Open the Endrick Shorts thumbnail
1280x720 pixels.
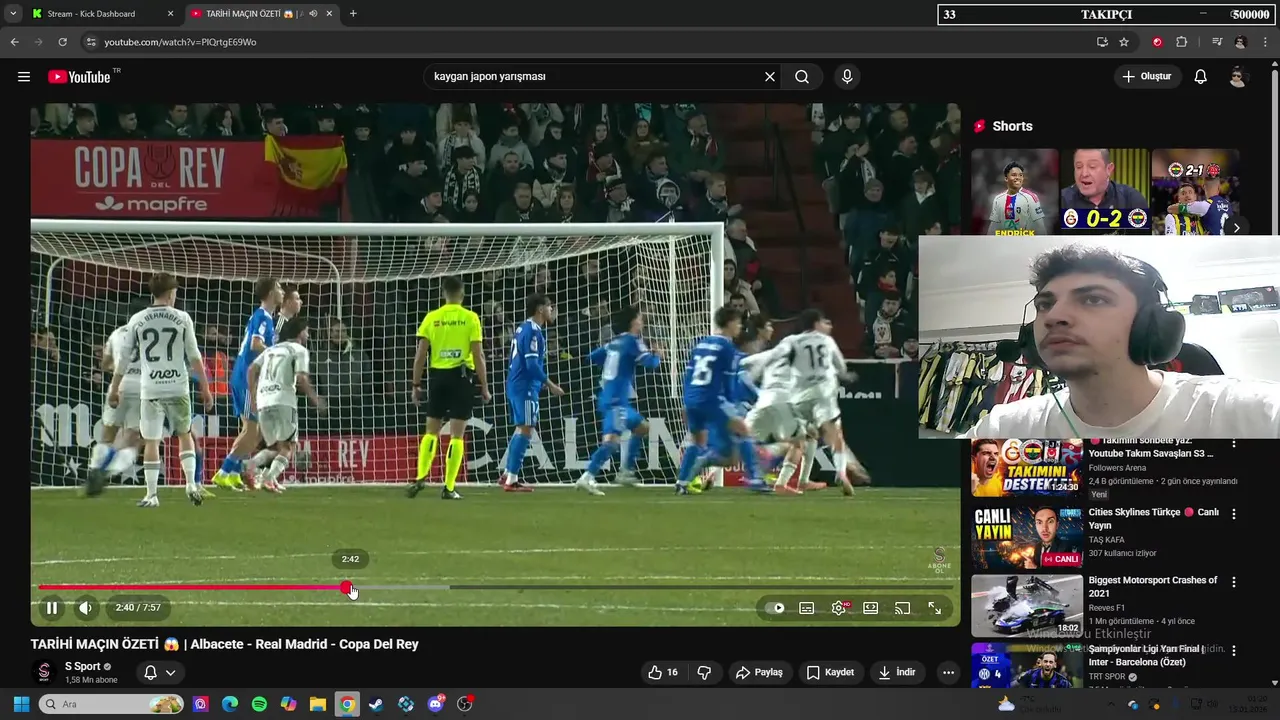(x=1014, y=193)
